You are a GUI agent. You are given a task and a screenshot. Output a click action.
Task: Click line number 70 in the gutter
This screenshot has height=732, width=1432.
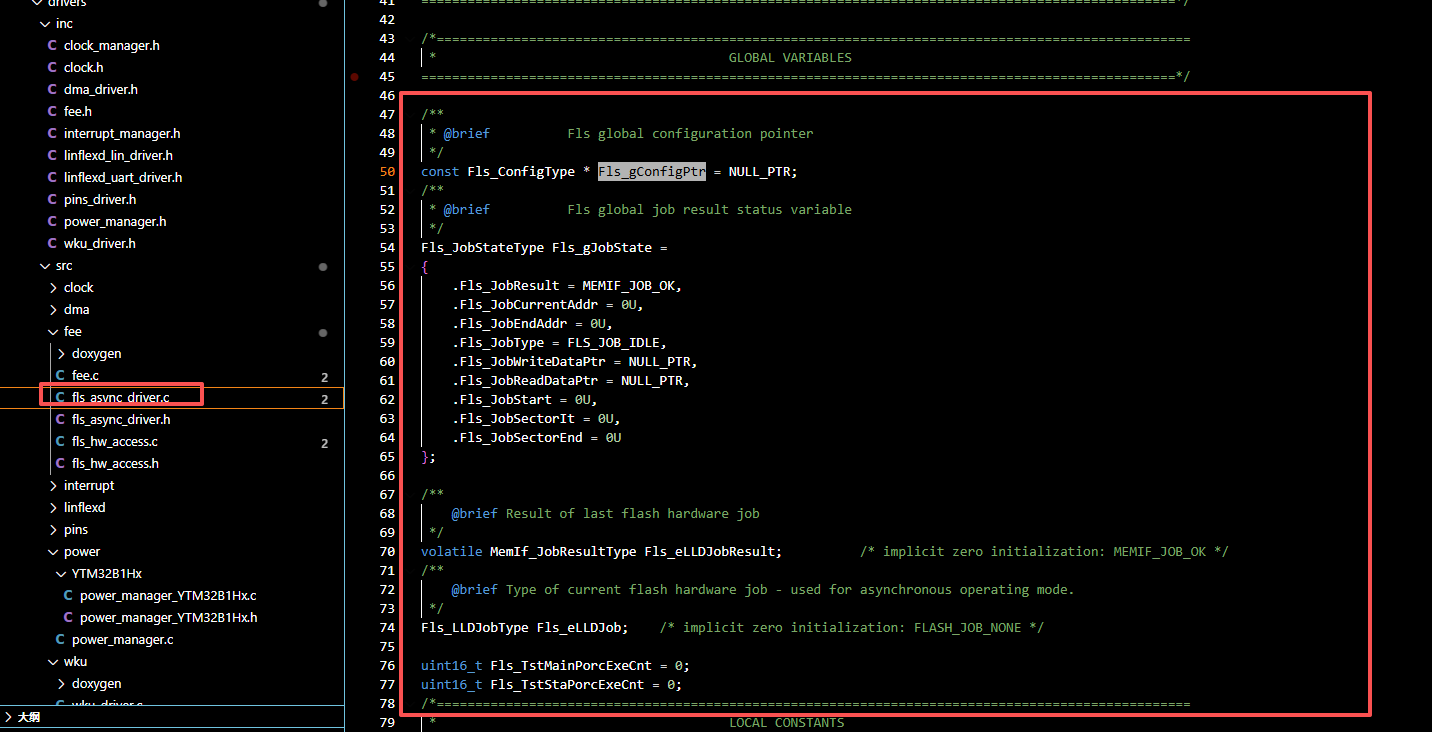(x=387, y=552)
